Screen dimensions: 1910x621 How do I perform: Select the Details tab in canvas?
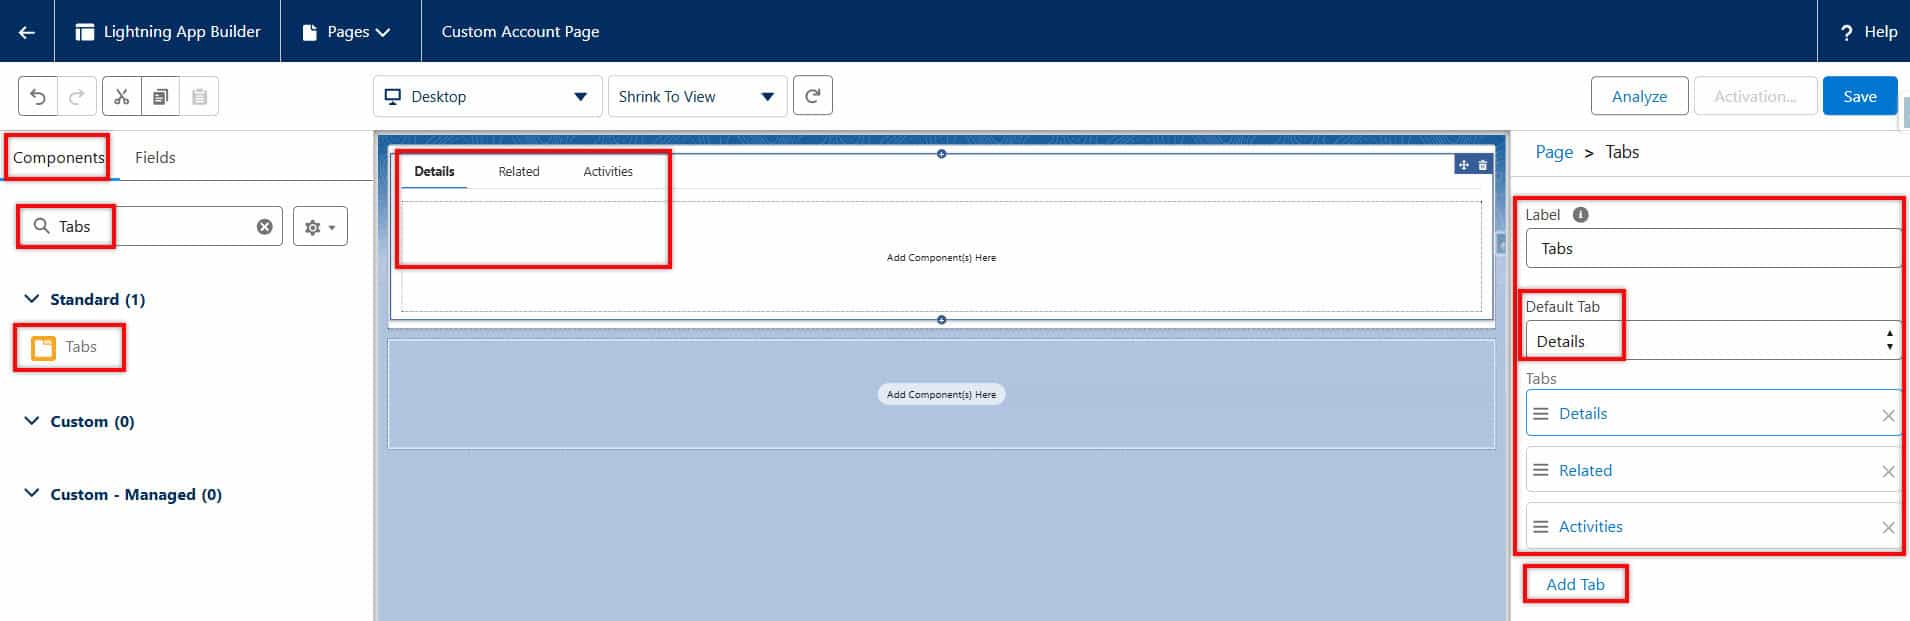tap(434, 172)
